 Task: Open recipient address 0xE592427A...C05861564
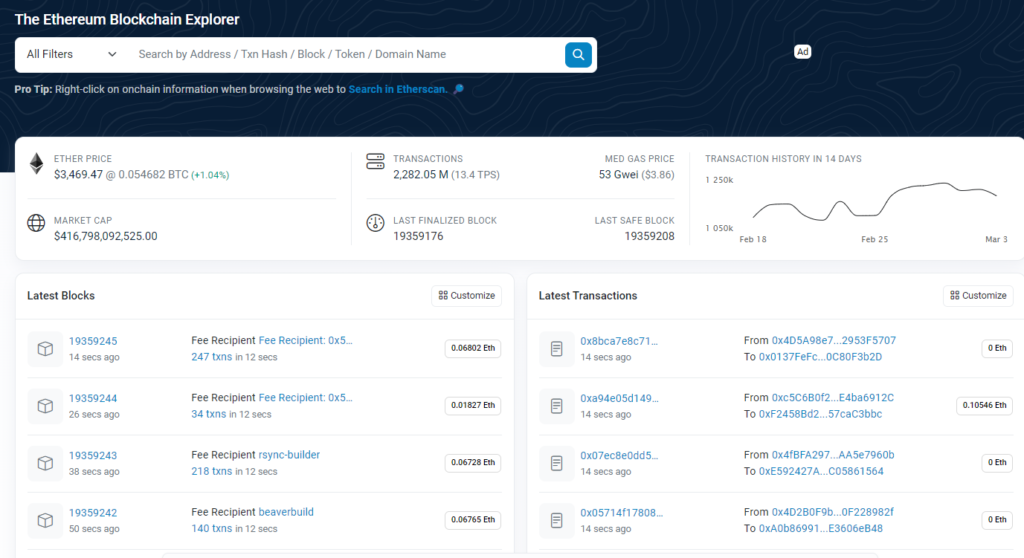[821, 471]
